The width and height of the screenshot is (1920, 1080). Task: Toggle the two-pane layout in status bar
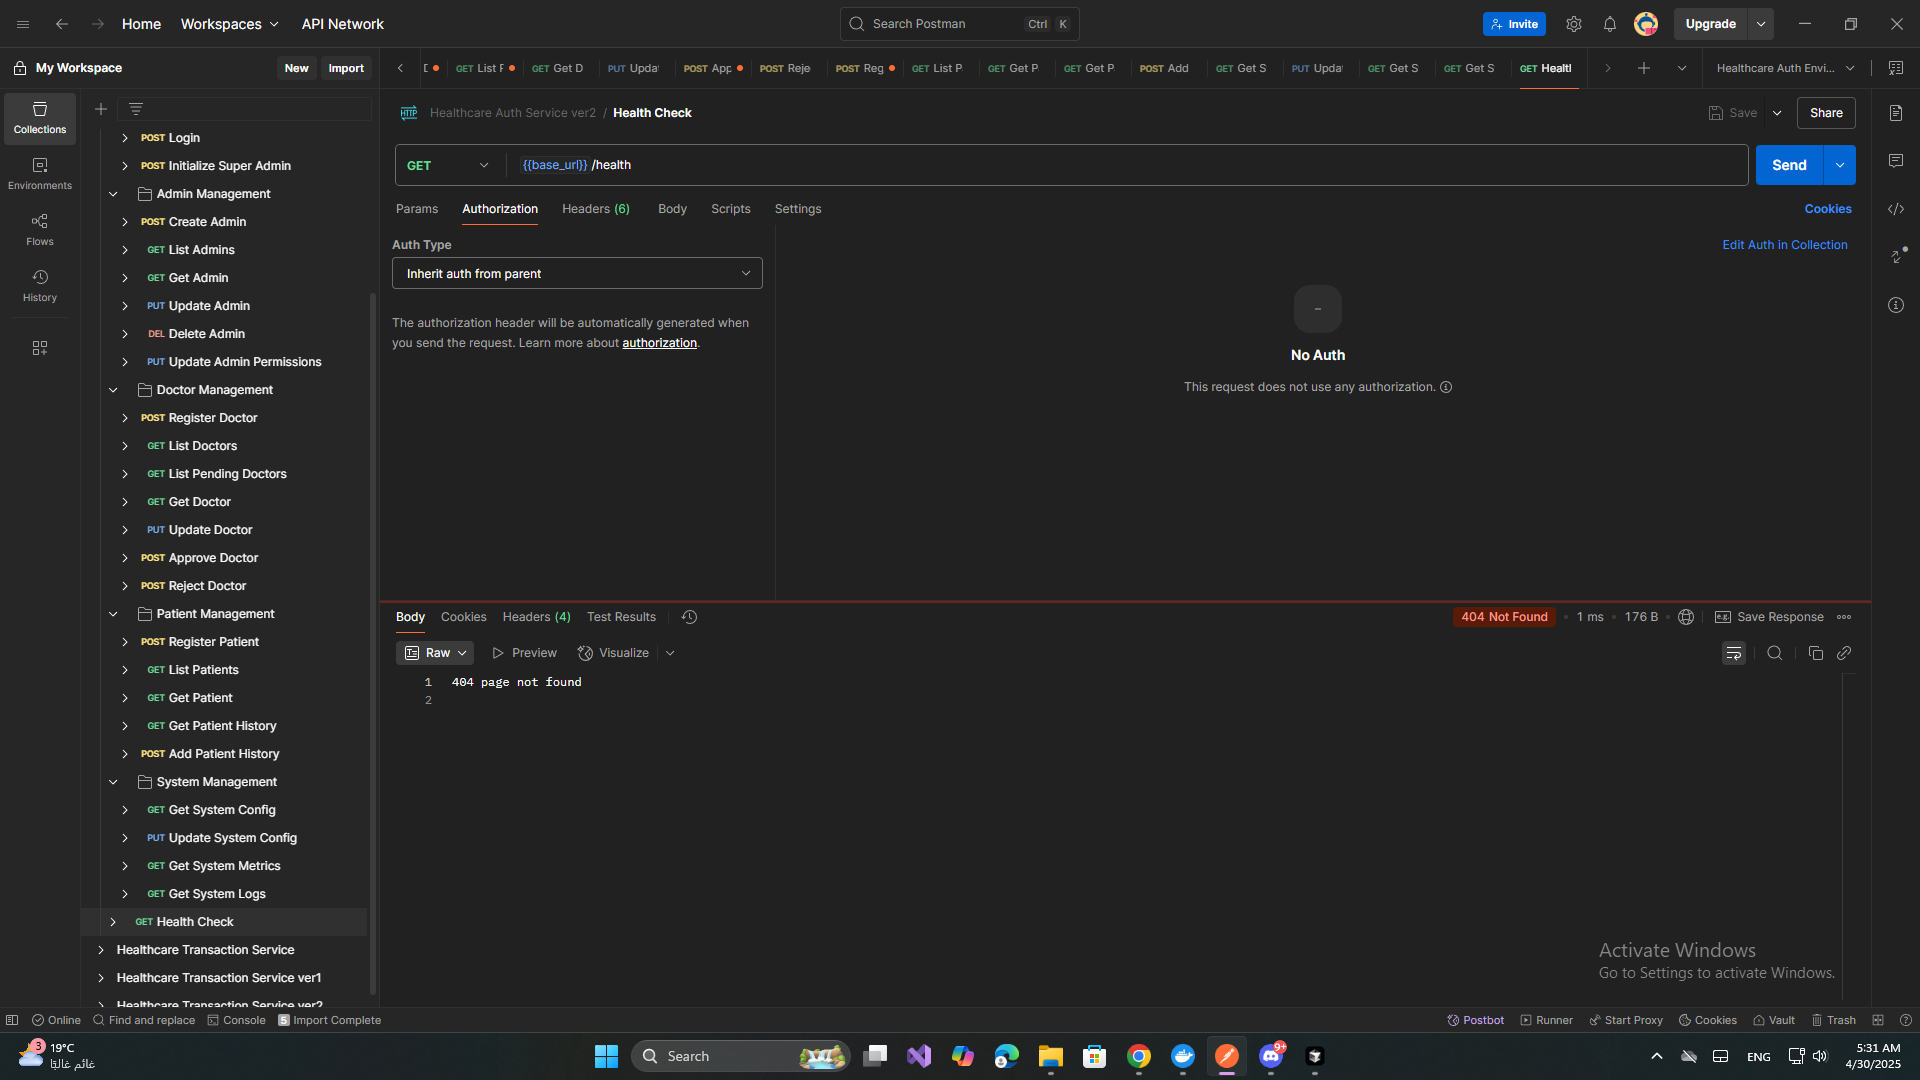1878,1020
